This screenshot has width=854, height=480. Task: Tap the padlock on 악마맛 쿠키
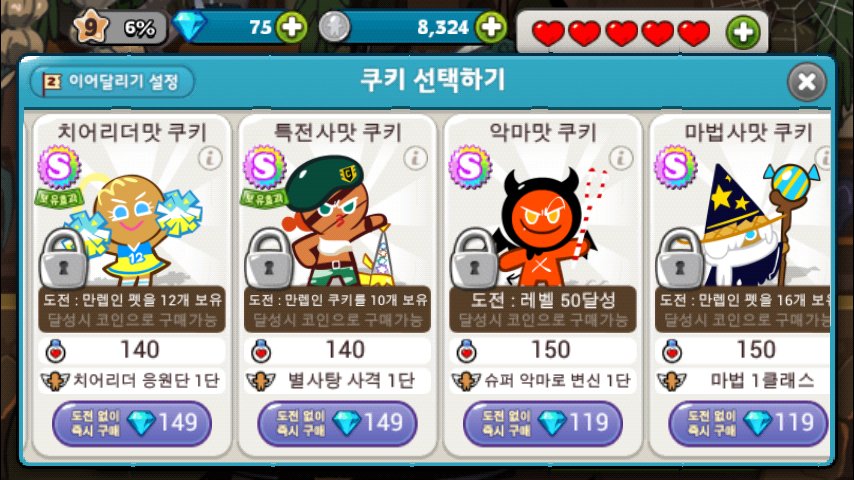point(474,258)
